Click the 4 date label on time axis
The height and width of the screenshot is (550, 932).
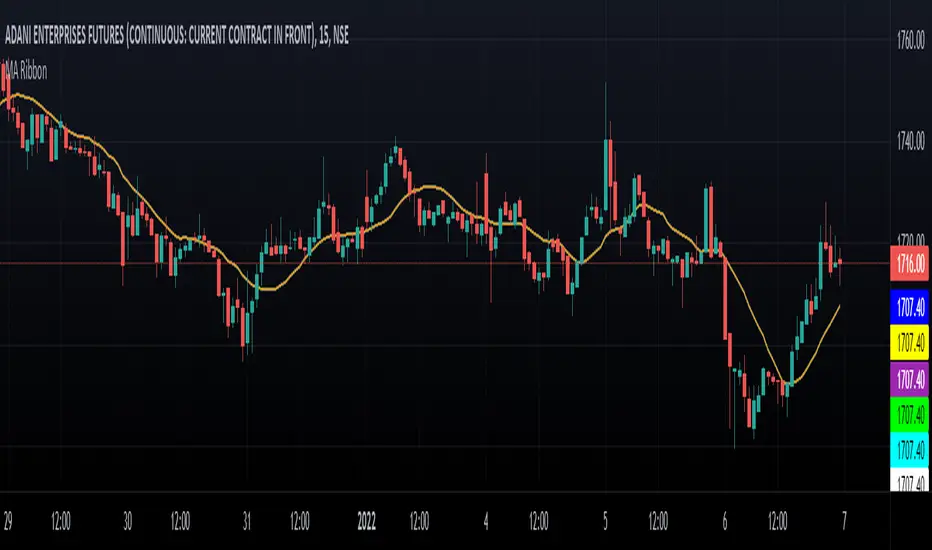coord(486,521)
